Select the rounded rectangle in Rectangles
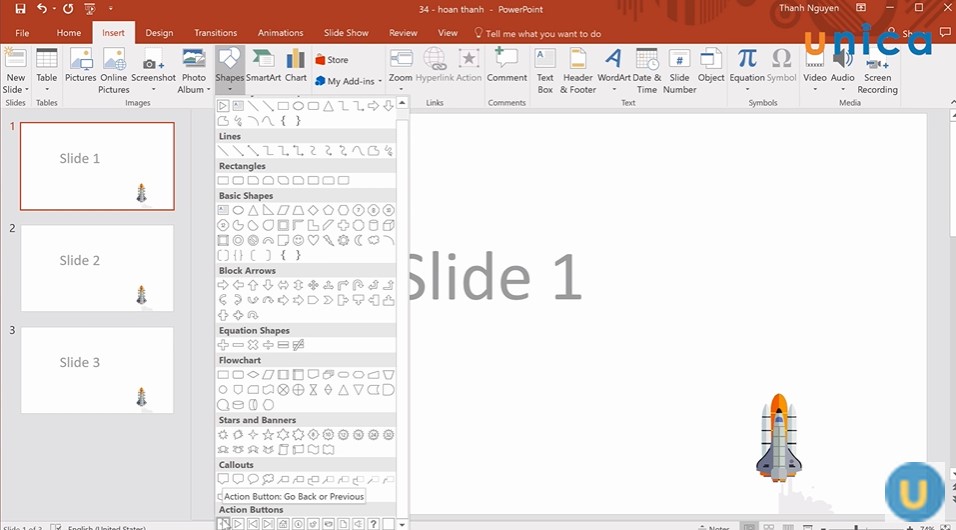 point(238,181)
